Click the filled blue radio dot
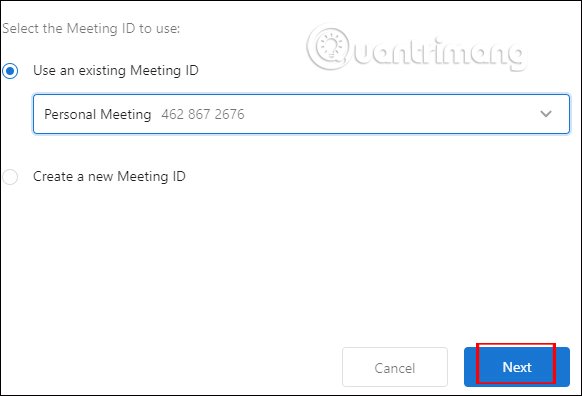The height and width of the screenshot is (396, 582). [10, 71]
